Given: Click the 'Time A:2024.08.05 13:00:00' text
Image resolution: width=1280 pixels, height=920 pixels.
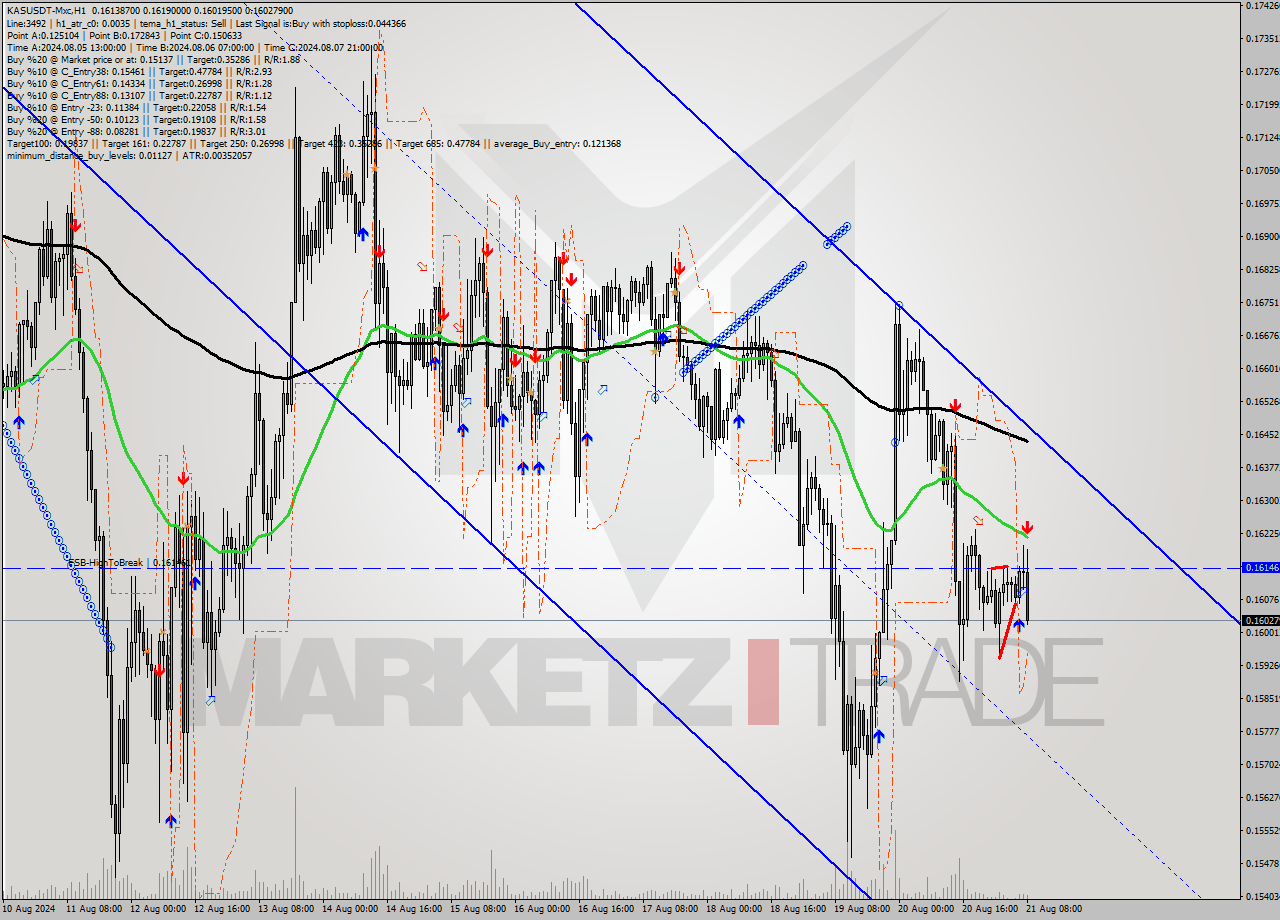Looking at the screenshot, I should tap(66, 47).
